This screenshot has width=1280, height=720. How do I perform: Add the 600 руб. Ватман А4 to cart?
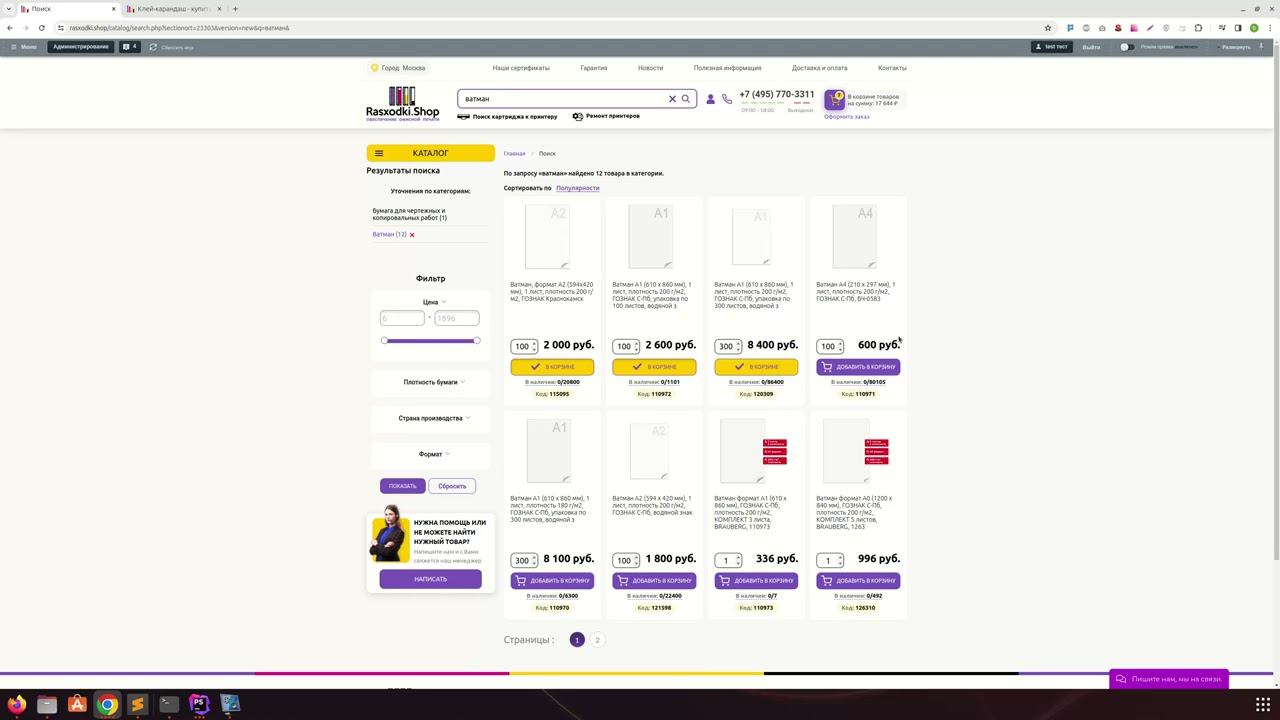pos(858,367)
